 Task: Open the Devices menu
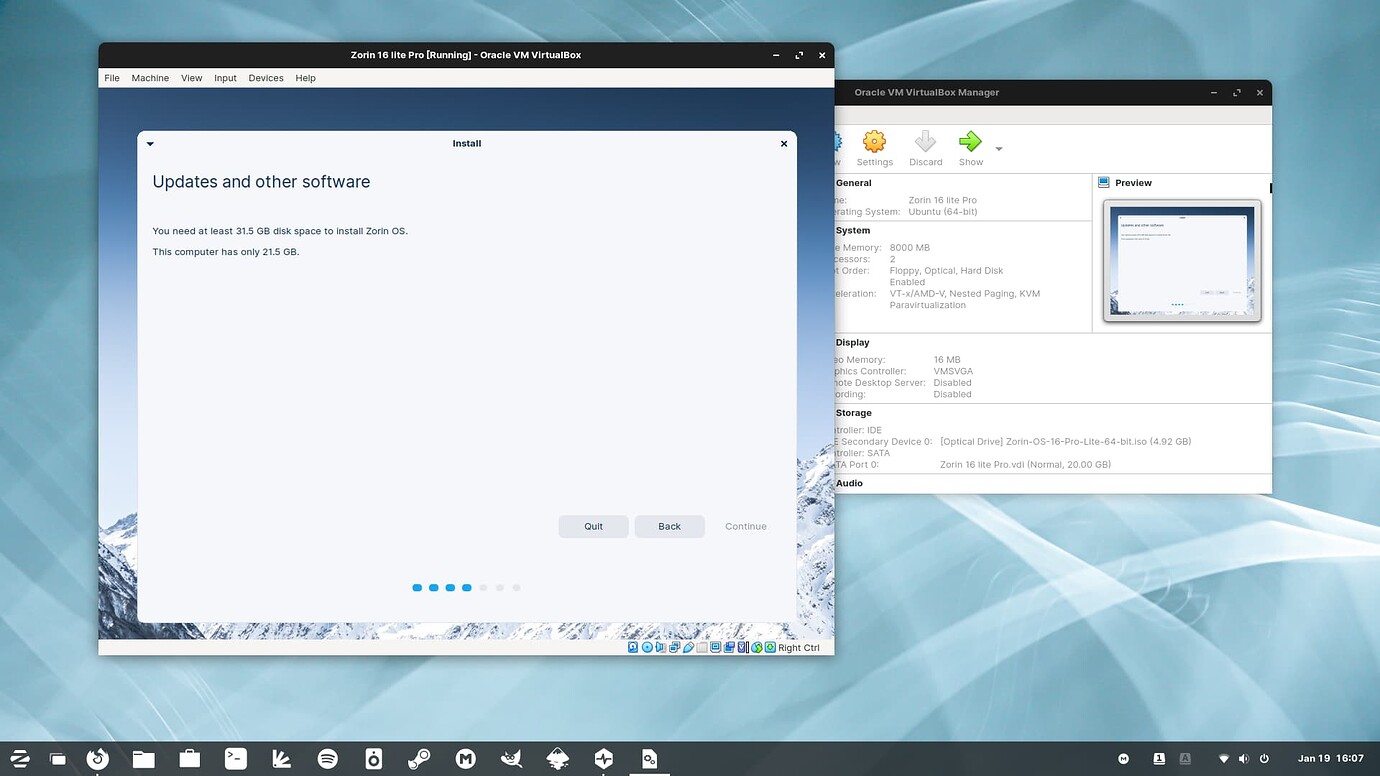pyautogui.click(x=265, y=77)
